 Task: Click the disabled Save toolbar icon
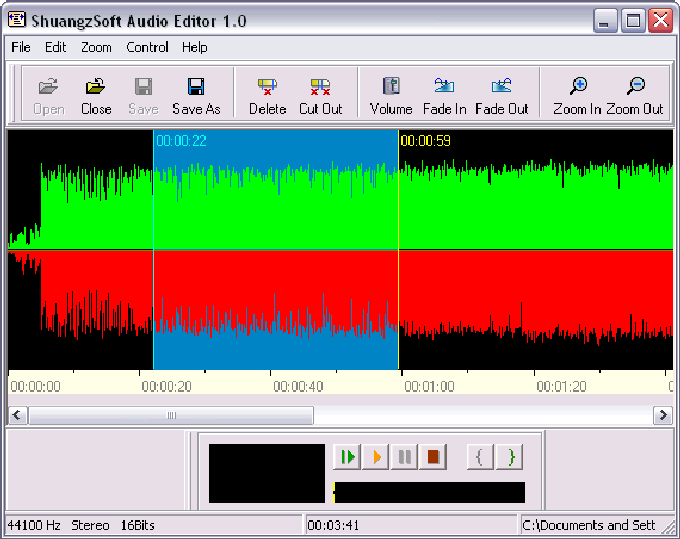(x=143, y=96)
